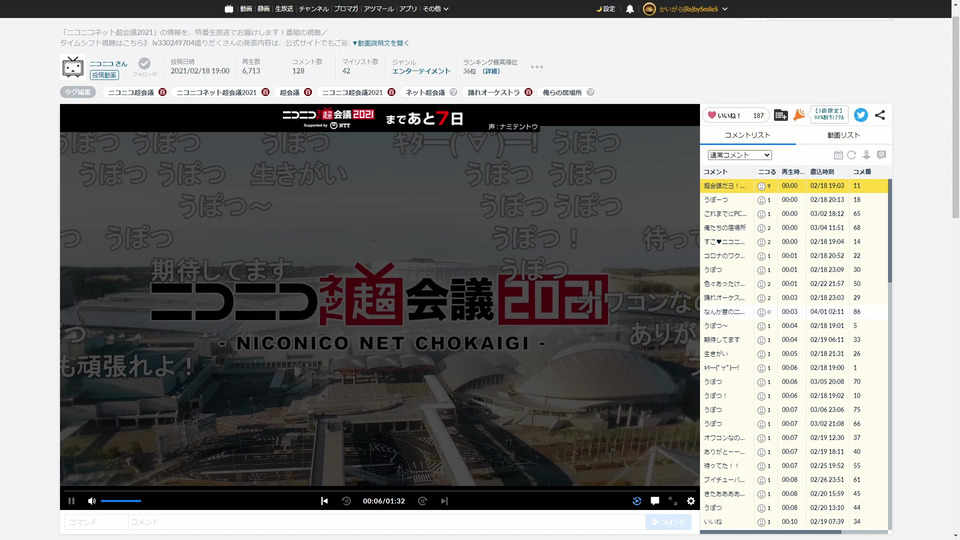Open player settings gear
This screenshot has width=960, height=540.
click(x=691, y=501)
